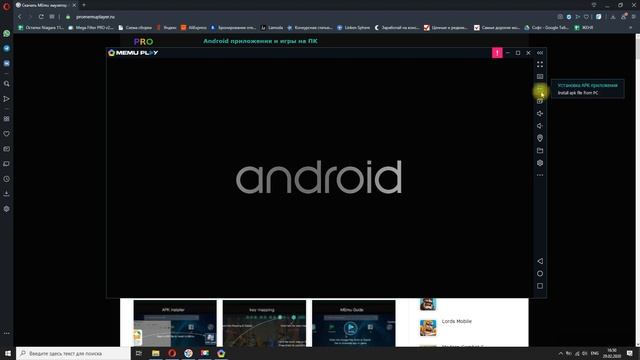Click page vertical scrollbar
This screenshot has height=360, width=640.
(637, 190)
